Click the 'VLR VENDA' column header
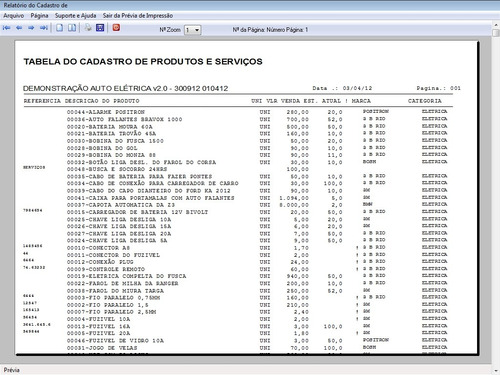This screenshot has width=500, height=375. (x=283, y=101)
